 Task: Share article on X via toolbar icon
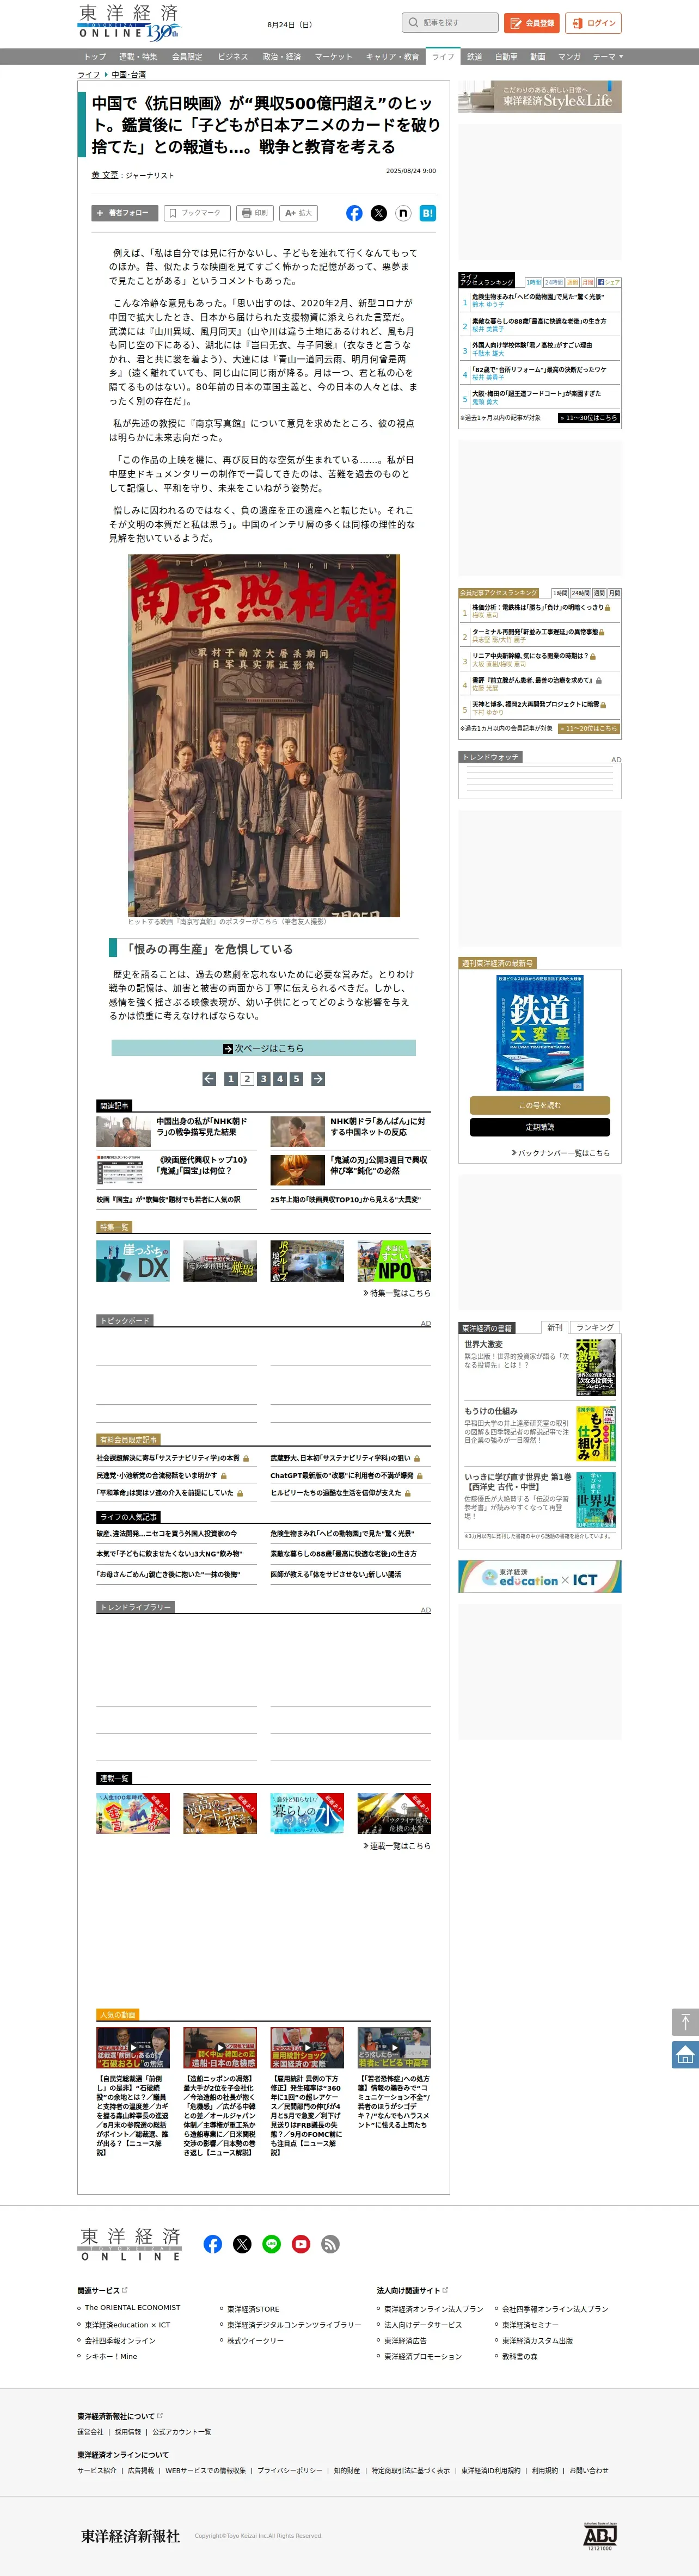tap(379, 213)
